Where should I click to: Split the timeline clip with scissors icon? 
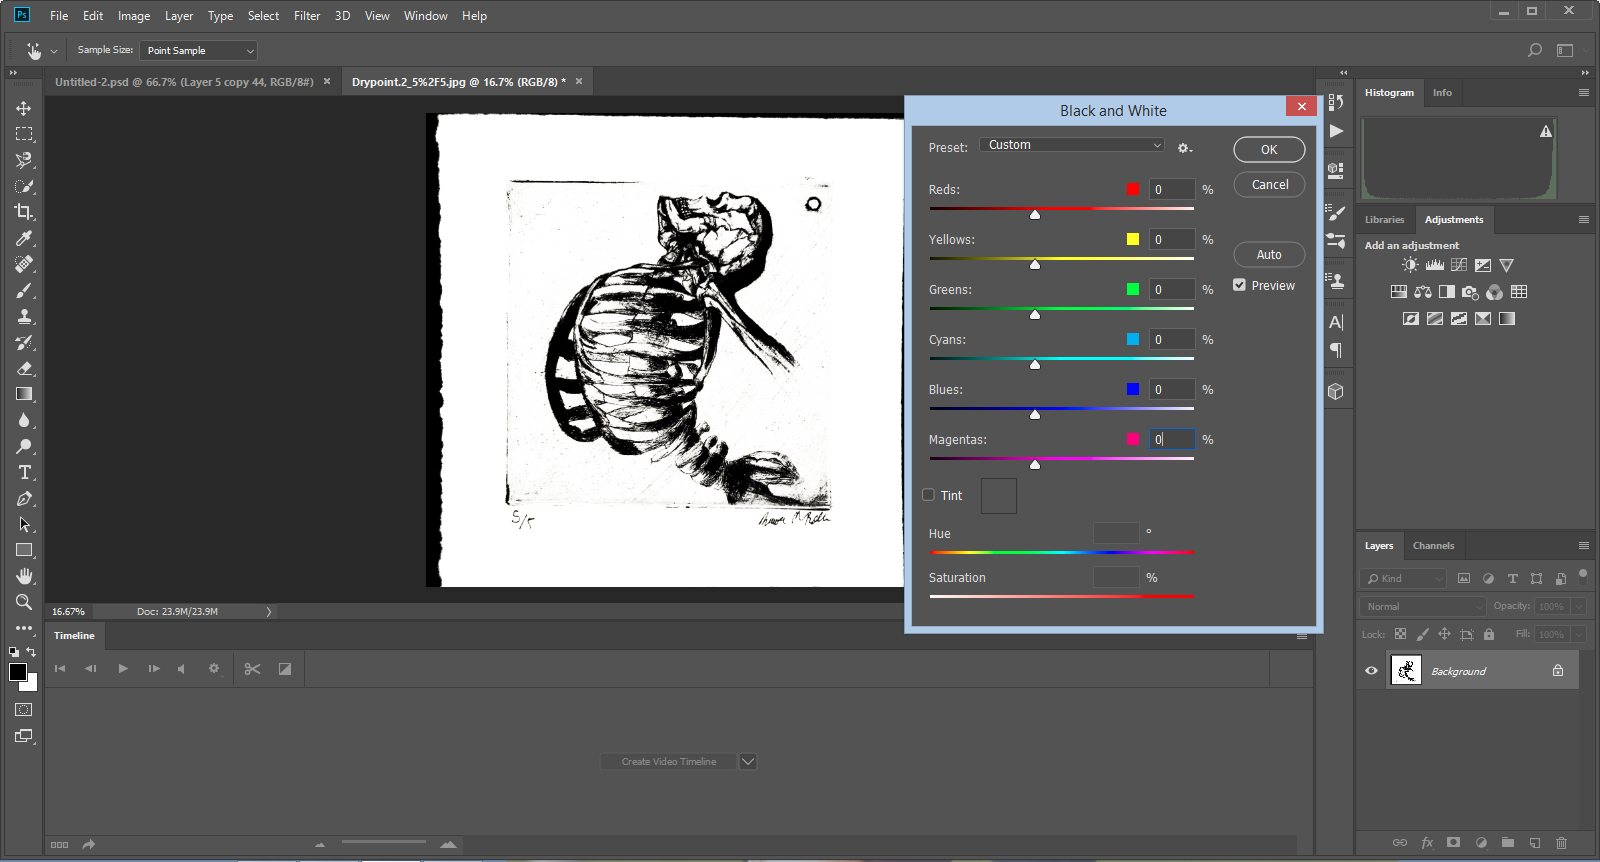click(x=252, y=669)
